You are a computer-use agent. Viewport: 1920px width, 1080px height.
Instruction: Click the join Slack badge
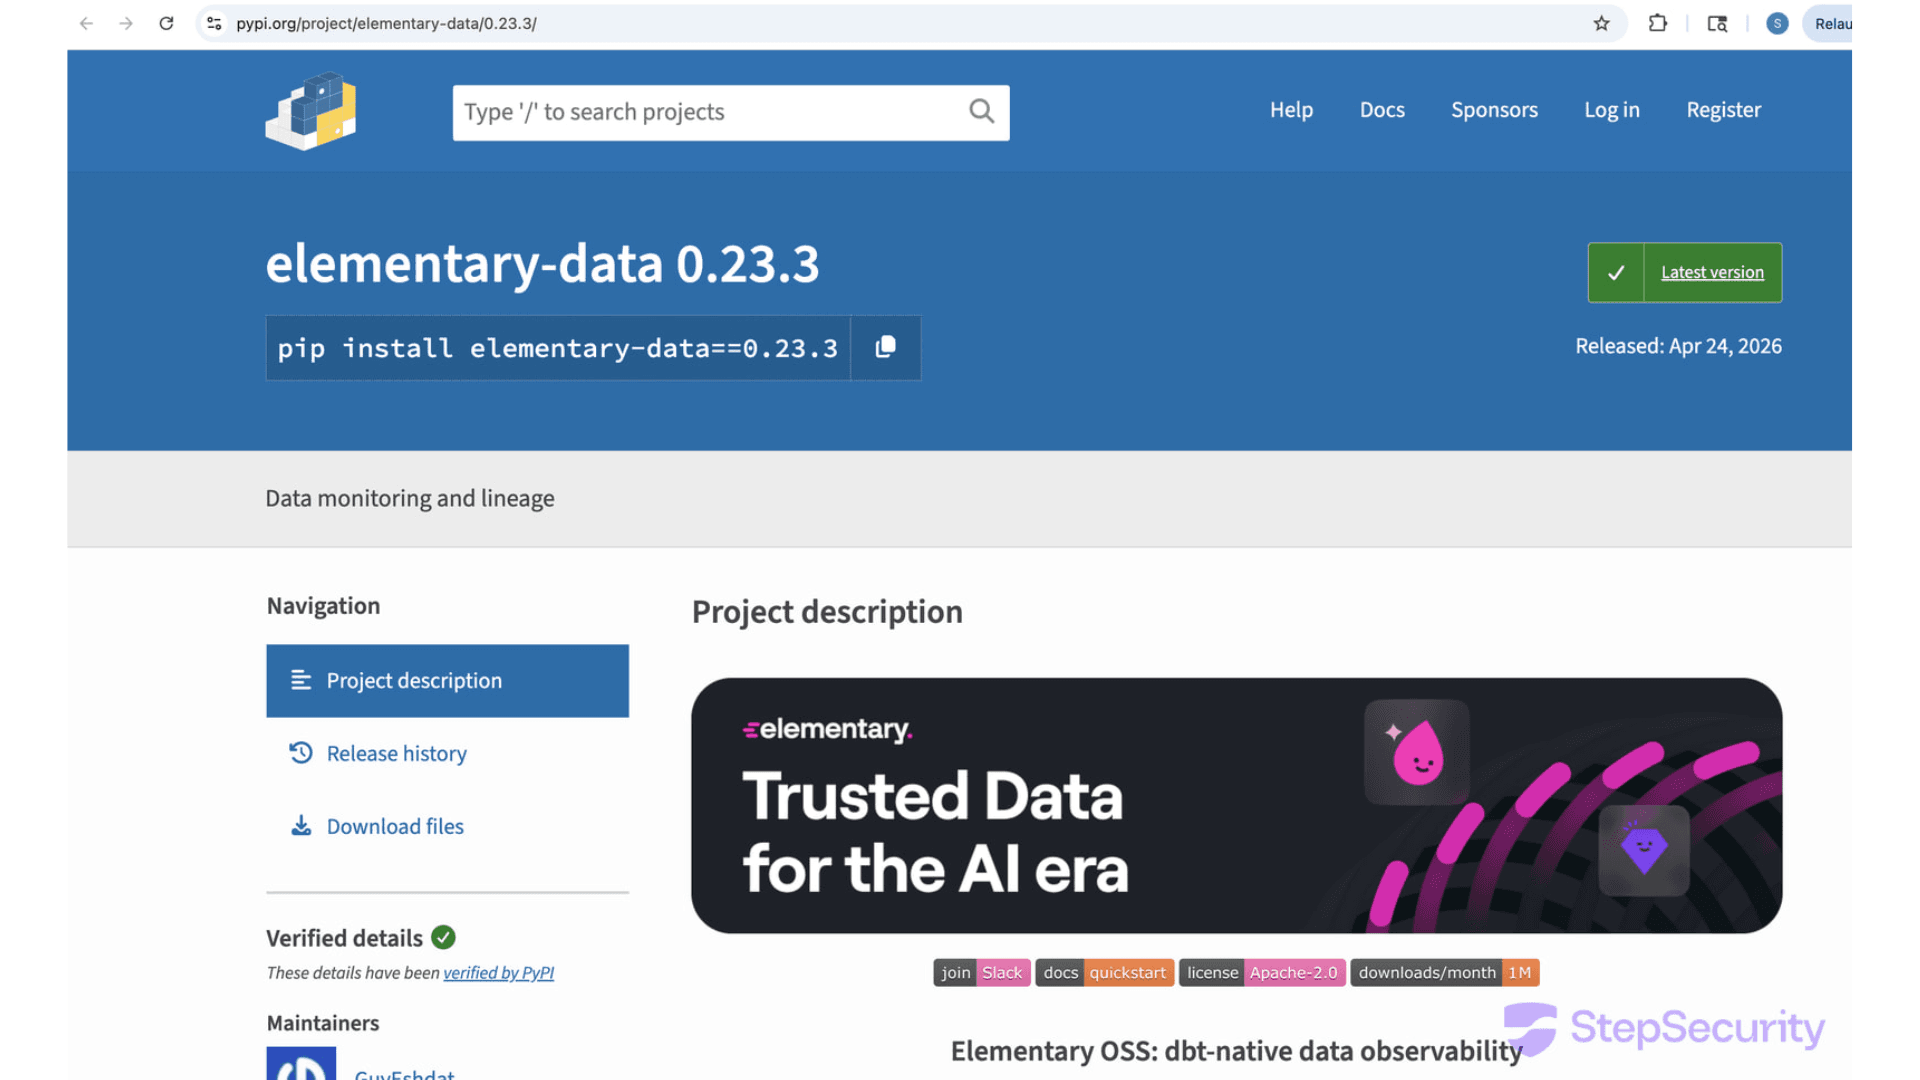[x=981, y=972]
